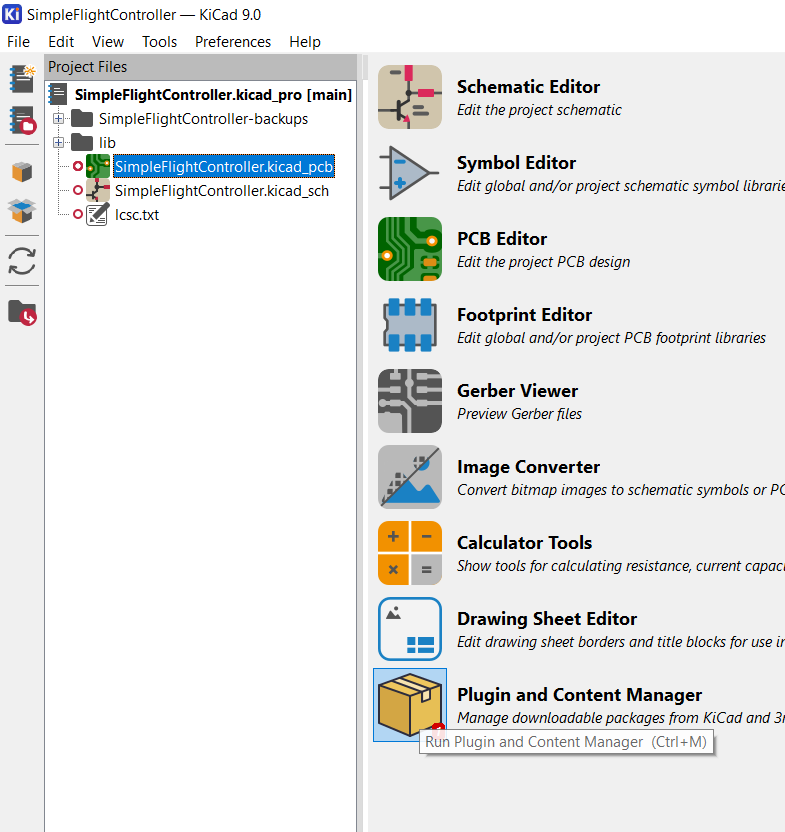The width and height of the screenshot is (785, 832).
Task: Click the kicad_sch file icon in tree
Action: pos(98,190)
